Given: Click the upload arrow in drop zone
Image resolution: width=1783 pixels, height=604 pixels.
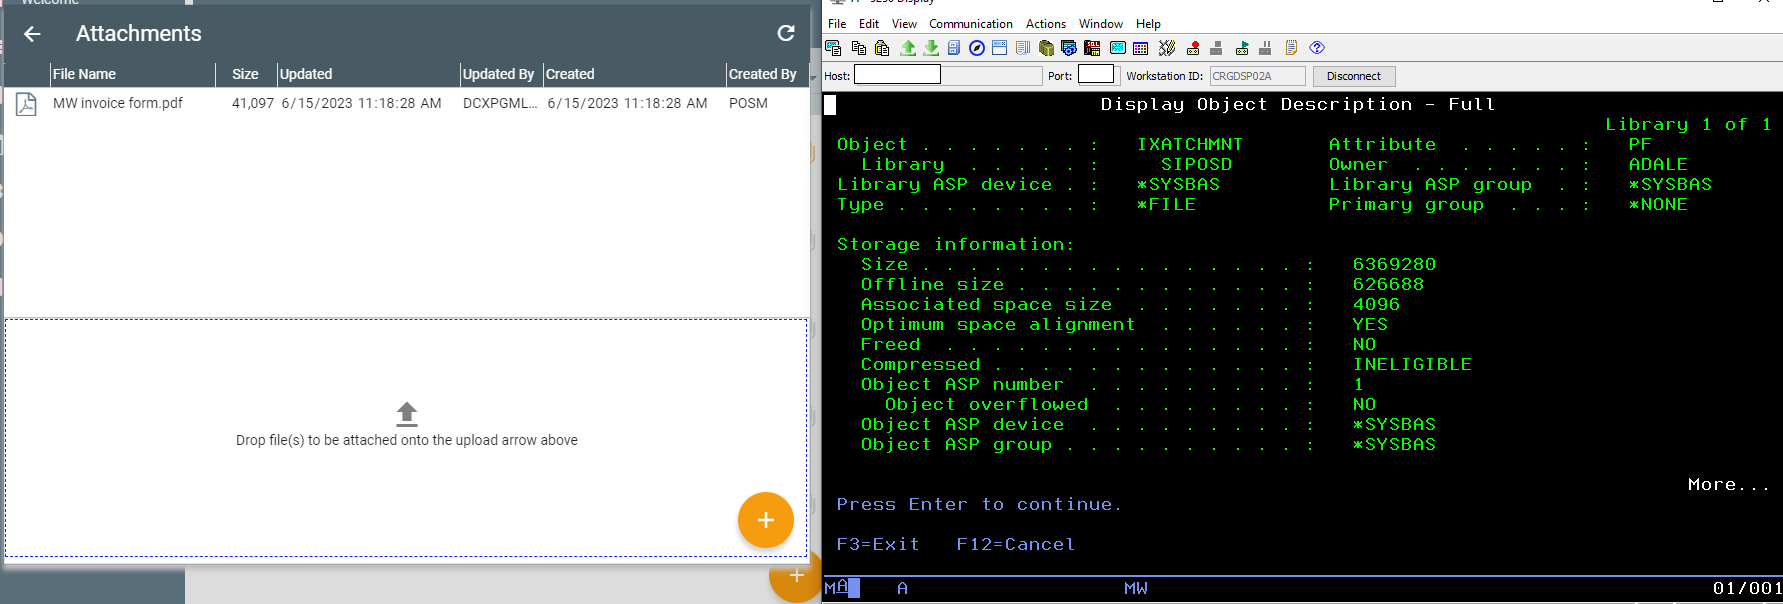Looking at the screenshot, I should click(406, 413).
